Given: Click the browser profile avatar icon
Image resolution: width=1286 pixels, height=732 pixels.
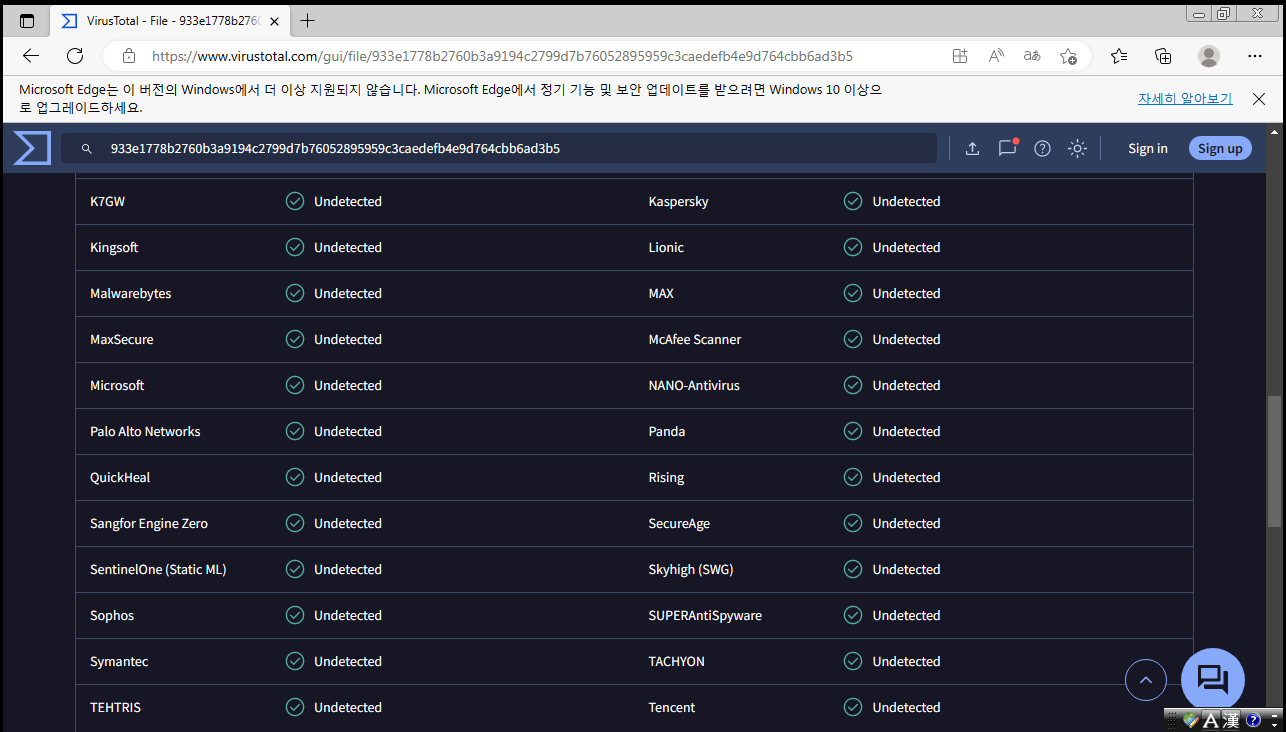Looking at the screenshot, I should click(1209, 56).
